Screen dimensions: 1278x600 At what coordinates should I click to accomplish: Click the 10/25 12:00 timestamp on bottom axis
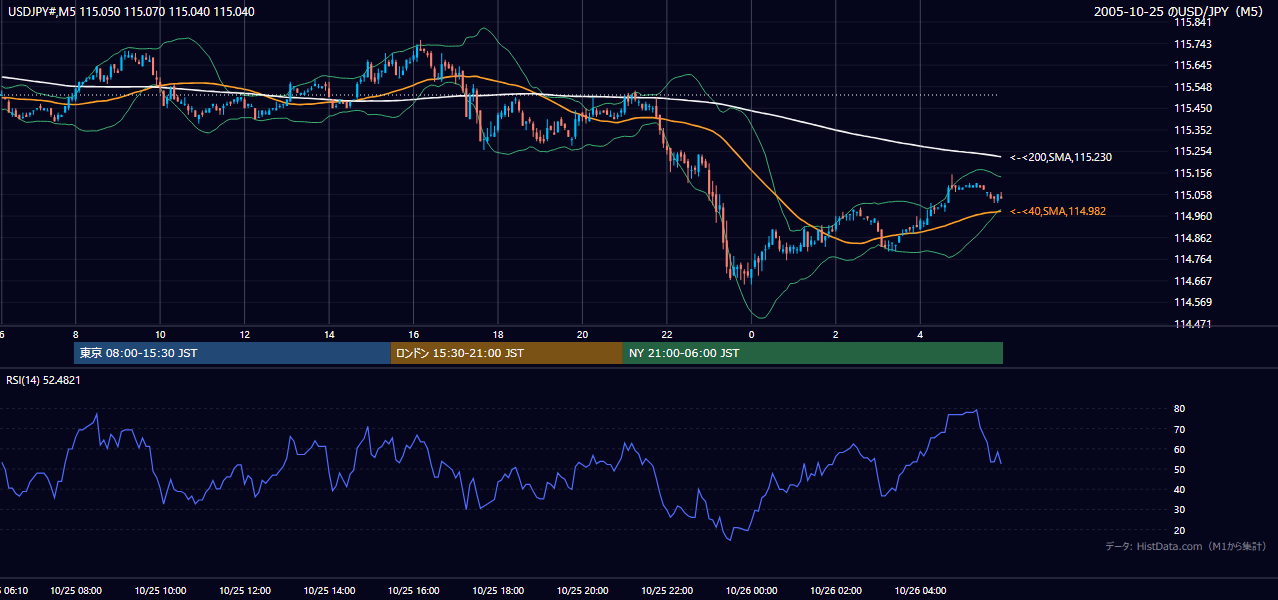pyautogui.click(x=244, y=591)
